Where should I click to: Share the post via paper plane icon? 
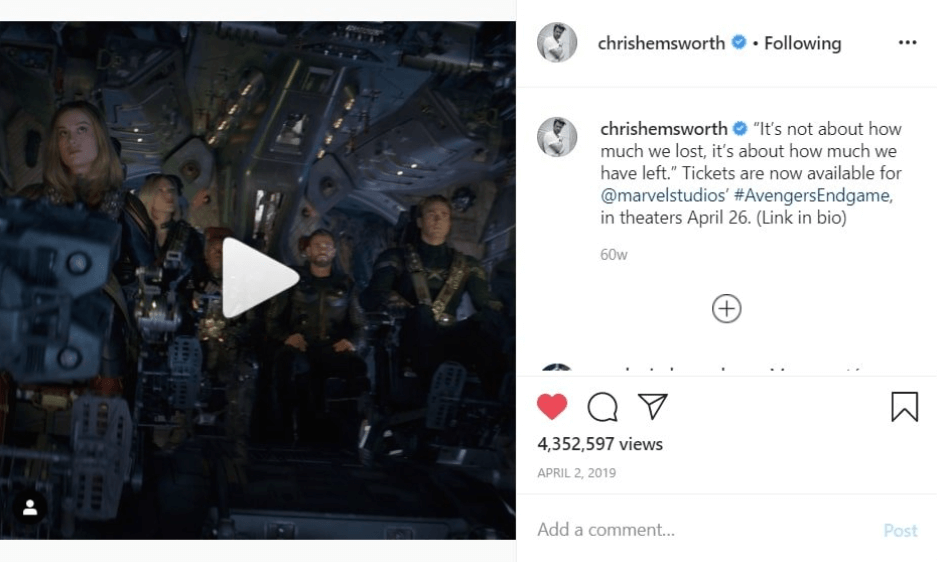[653, 406]
